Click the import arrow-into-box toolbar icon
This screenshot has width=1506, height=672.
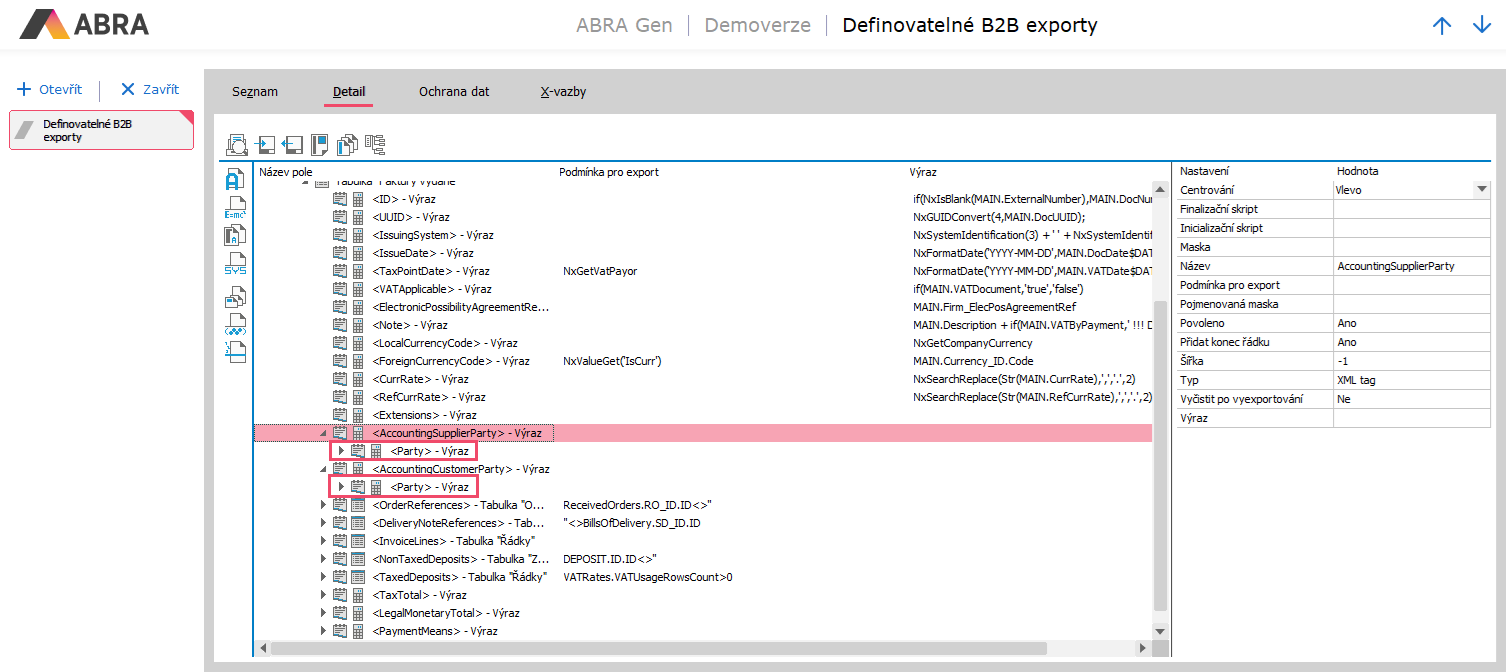pos(266,145)
